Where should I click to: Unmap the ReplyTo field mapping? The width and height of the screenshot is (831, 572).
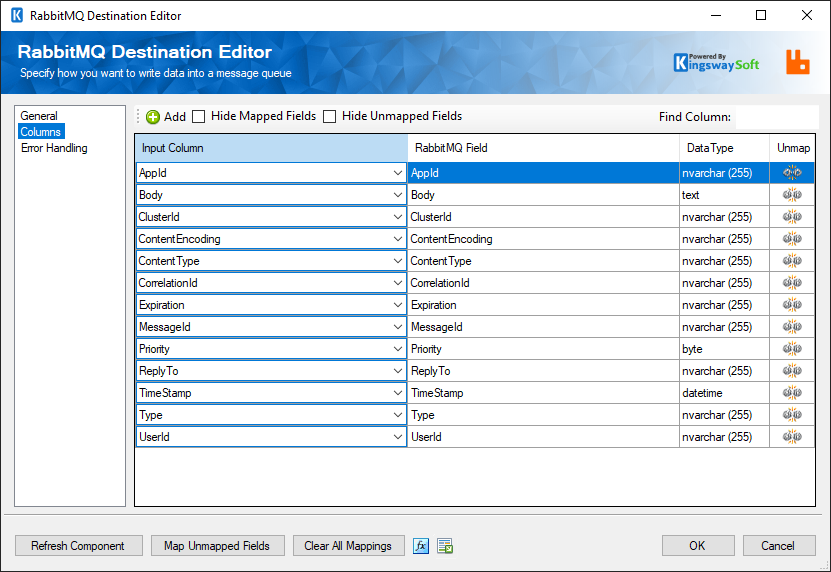click(x=792, y=371)
